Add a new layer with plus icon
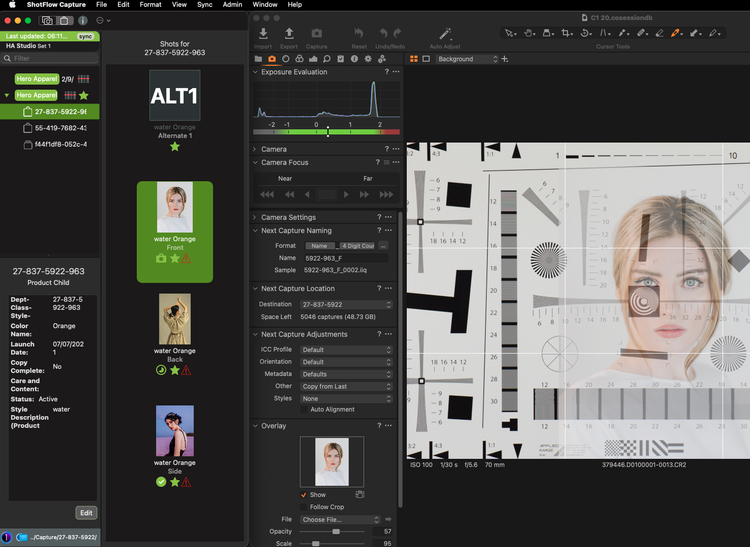Viewport: 750px width, 547px height. tap(505, 59)
